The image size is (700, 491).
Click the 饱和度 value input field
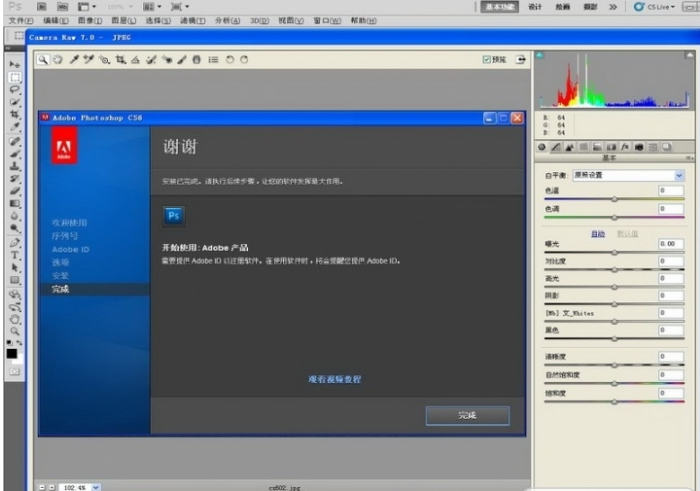[671, 393]
